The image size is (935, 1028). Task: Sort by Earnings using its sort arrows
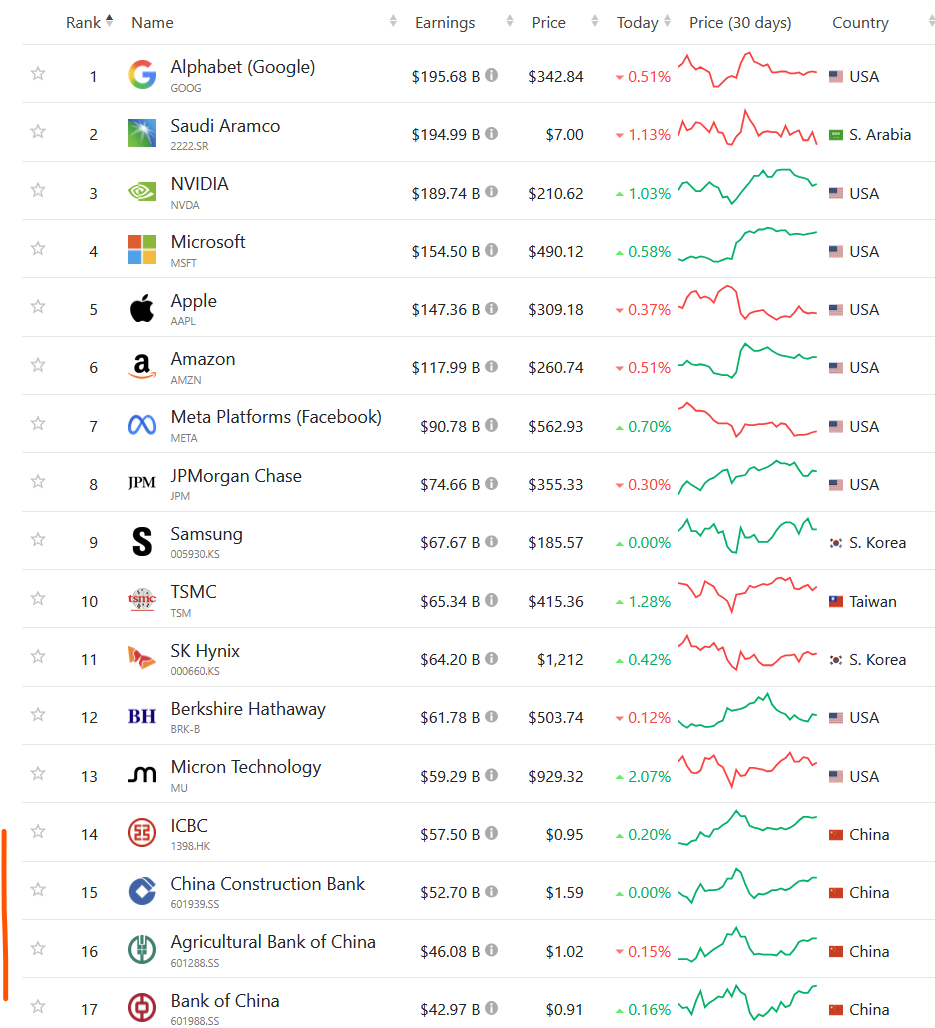pos(509,21)
